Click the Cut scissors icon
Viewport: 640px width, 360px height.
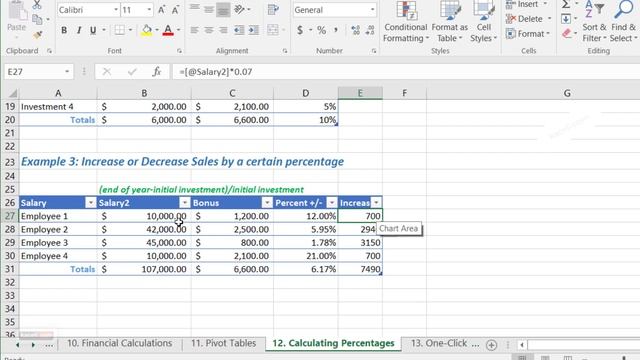(x=37, y=4)
